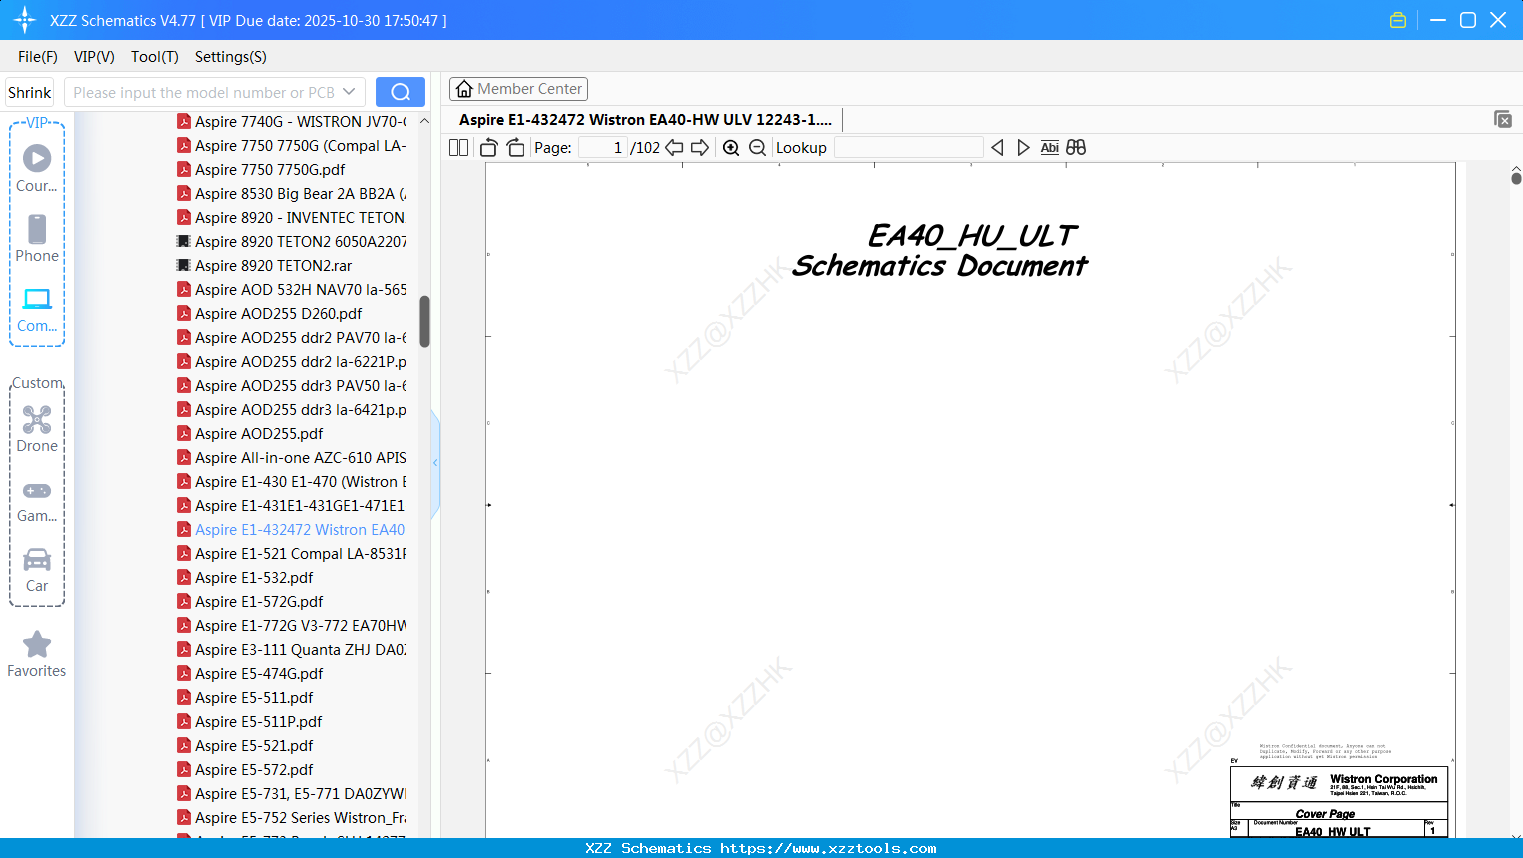The height and width of the screenshot is (858, 1523).
Task: Collapse the file list panel handle
Action: (x=435, y=463)
